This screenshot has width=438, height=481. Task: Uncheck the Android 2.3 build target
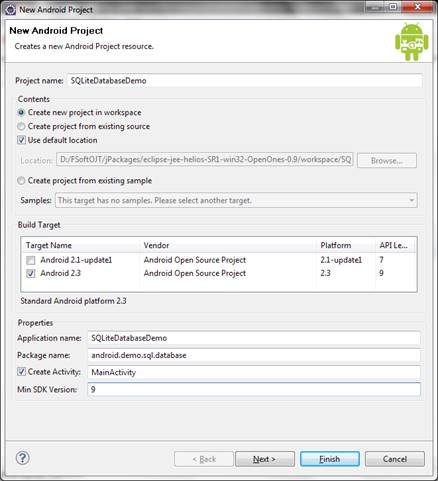point(31,273)
